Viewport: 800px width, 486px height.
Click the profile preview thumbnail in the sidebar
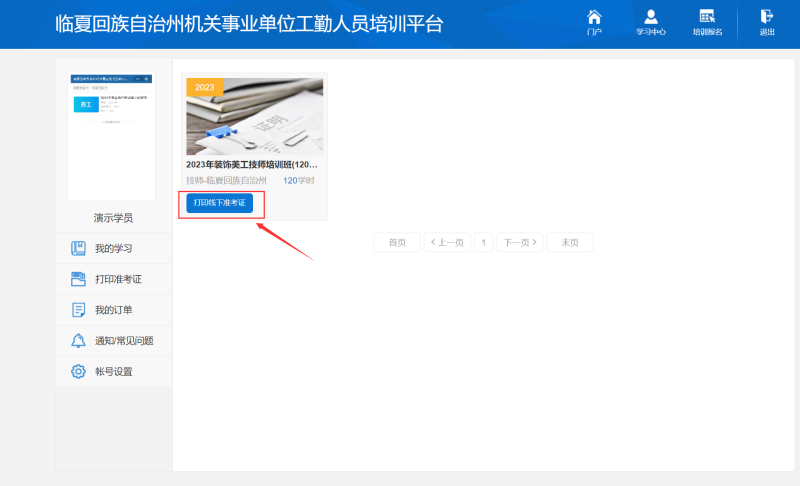[x=112, y=135]
